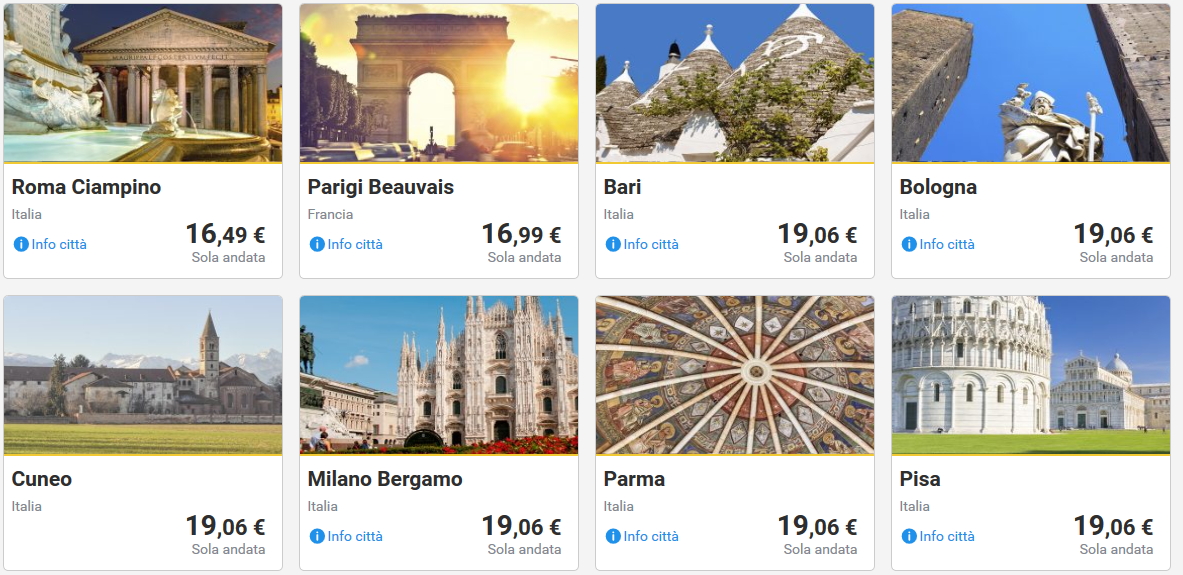Click the info icon on Parigi Beauvais card
This screenshot has height=575, width=1183.
coord(317,244)
